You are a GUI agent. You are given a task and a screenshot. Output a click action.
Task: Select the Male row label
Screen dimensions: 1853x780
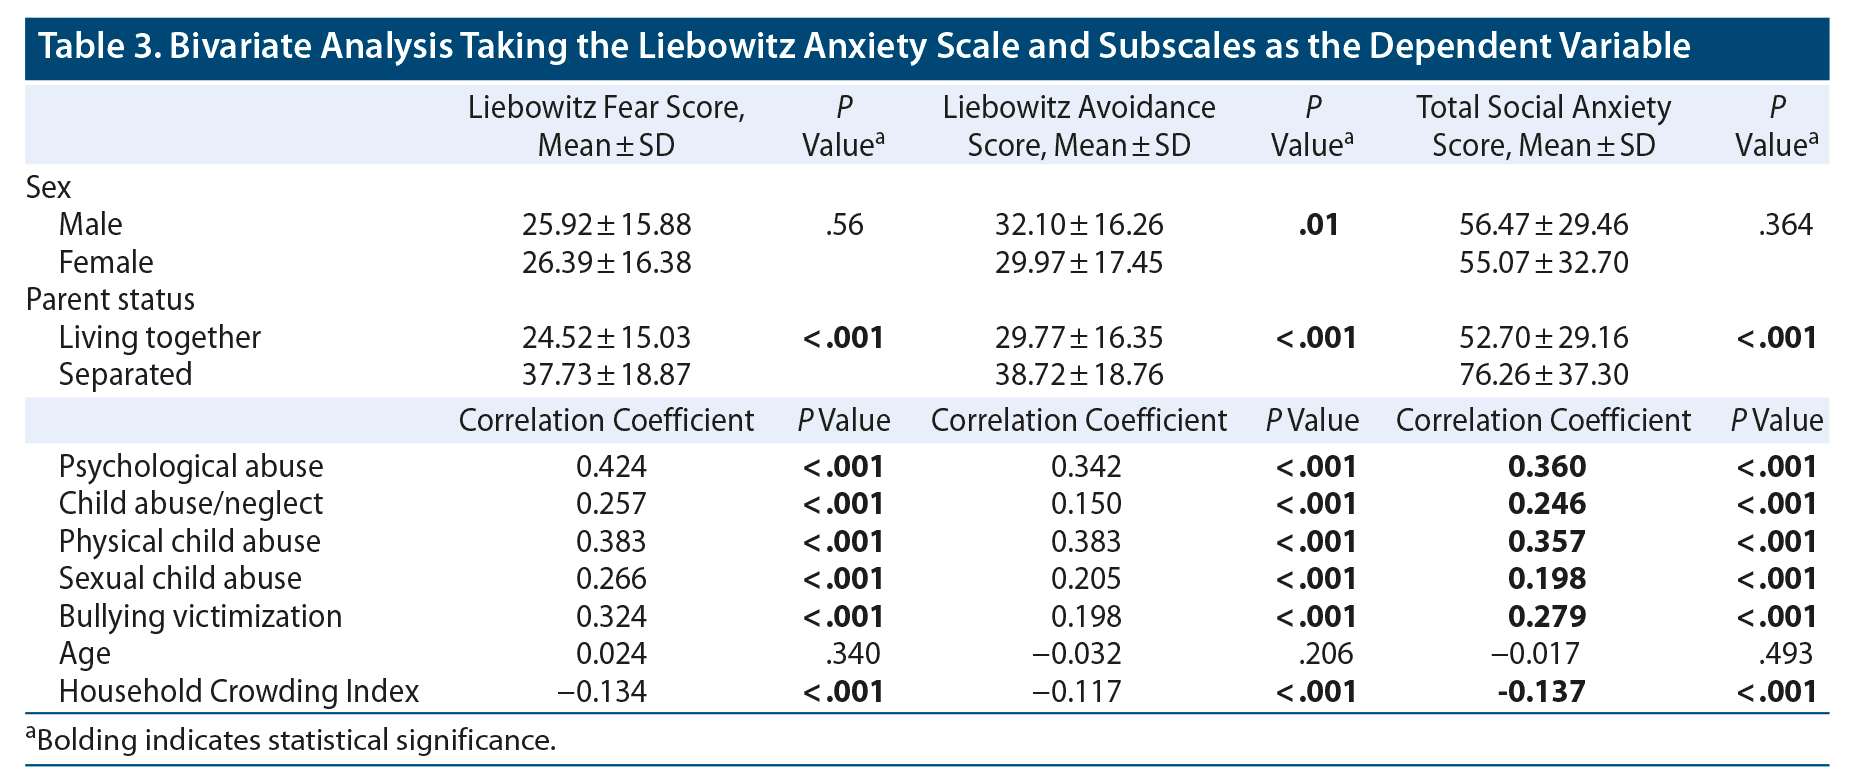[90, 224]
